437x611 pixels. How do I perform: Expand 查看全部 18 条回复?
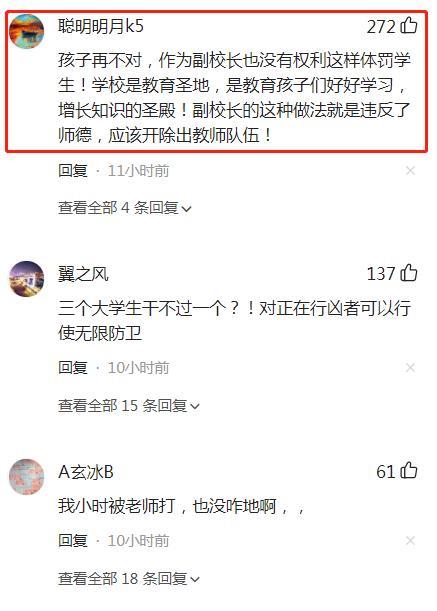[129, 579]
